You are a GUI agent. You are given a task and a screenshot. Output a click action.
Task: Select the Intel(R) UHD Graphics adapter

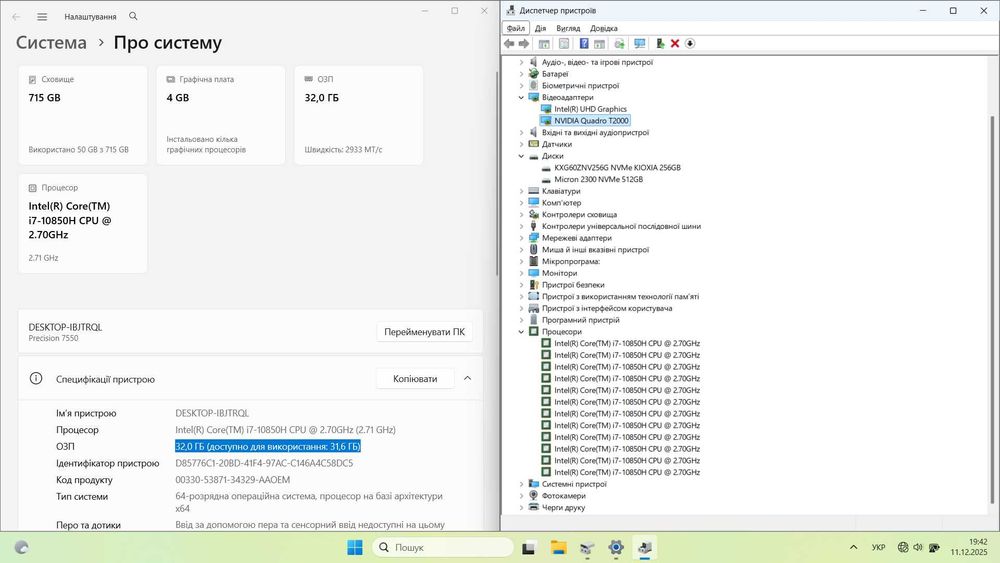point(590,109)
